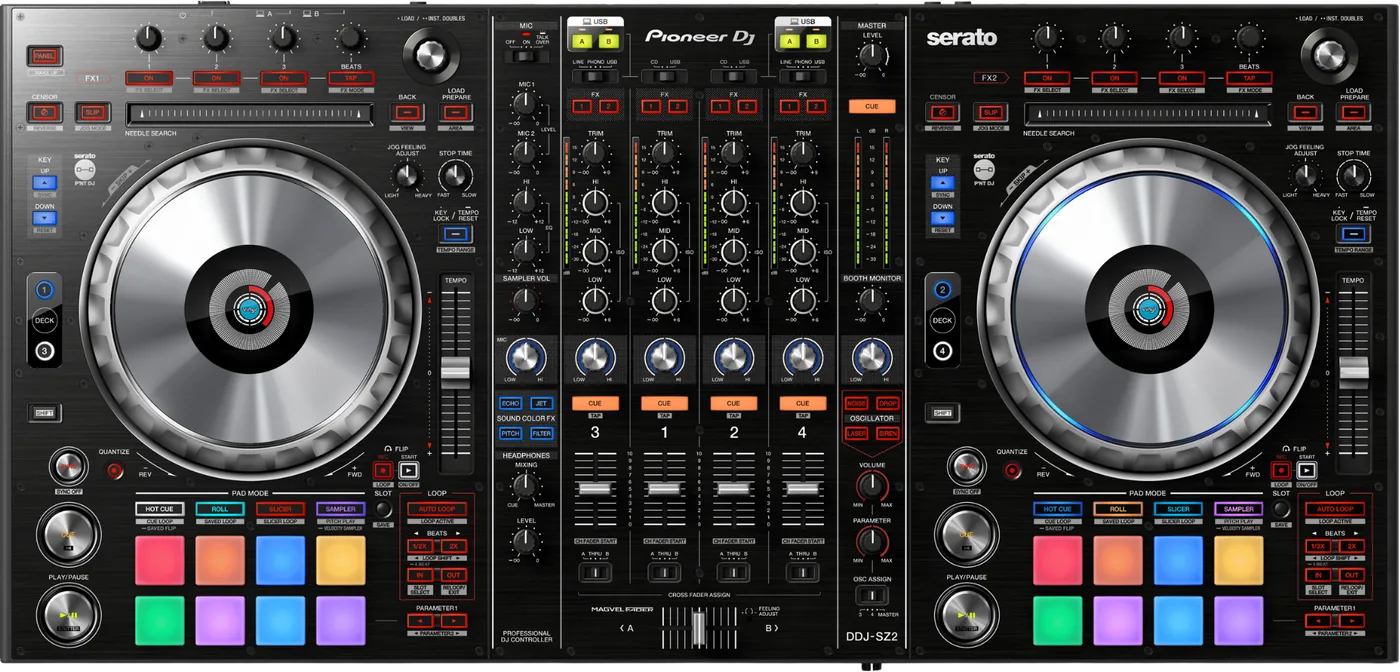The image size is (1400, 672).
Task: Switch to deck 4 on right deck
Action: point(942,350)
